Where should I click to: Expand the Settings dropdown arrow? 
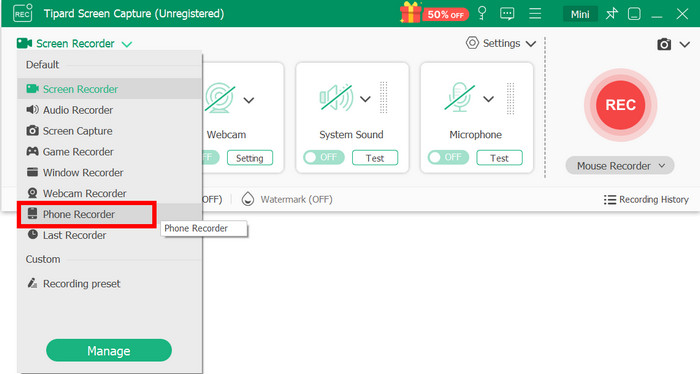531,44
